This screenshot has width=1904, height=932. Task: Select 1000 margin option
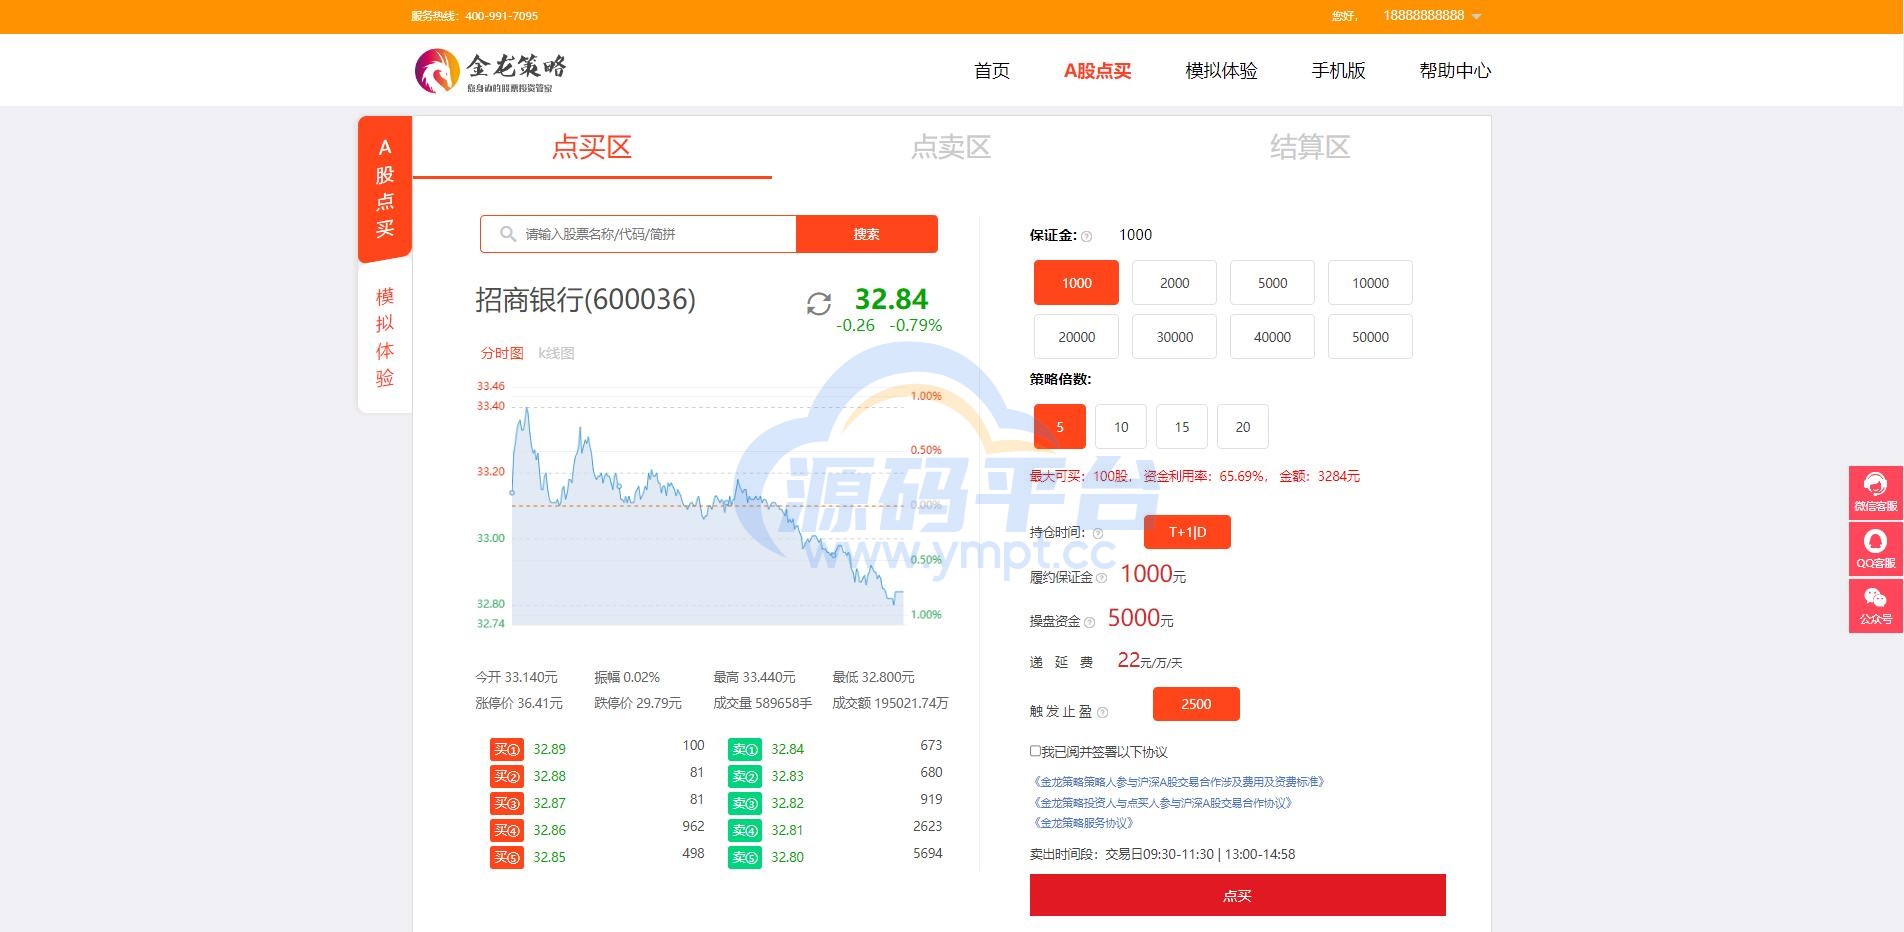[1076, 283]
